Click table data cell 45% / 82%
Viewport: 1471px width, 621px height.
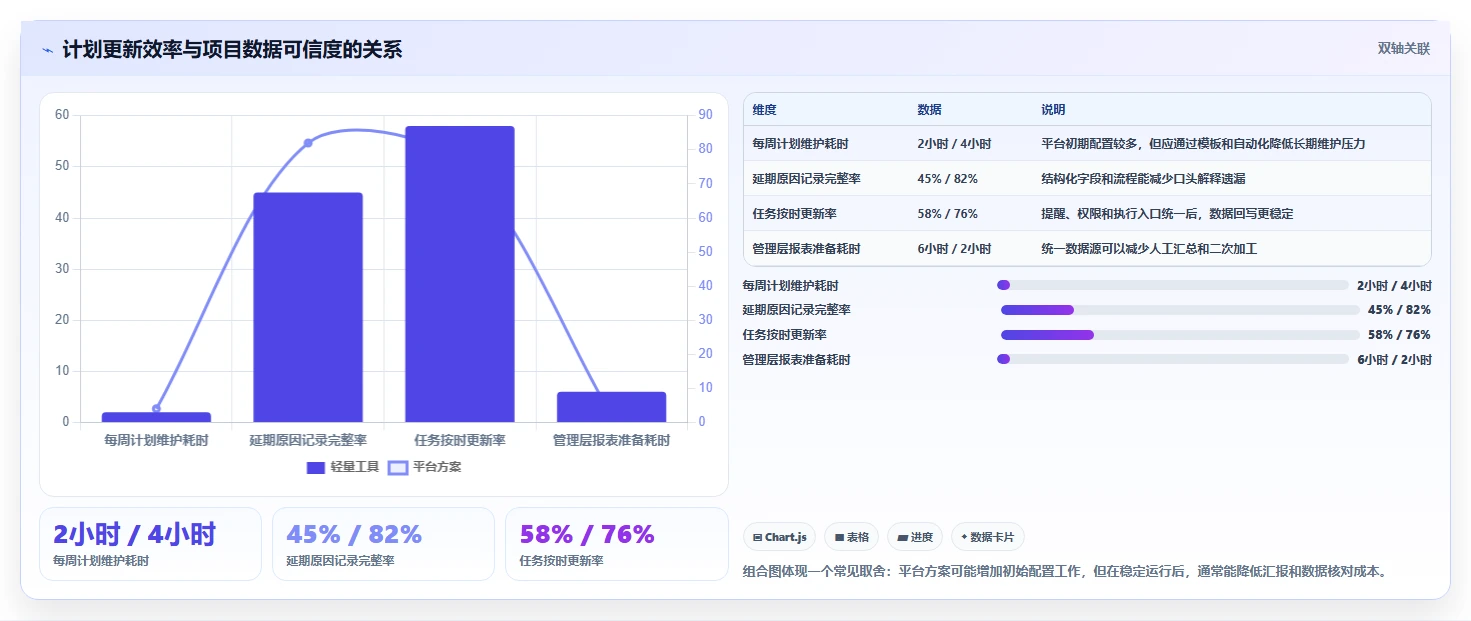pos(947,179)
